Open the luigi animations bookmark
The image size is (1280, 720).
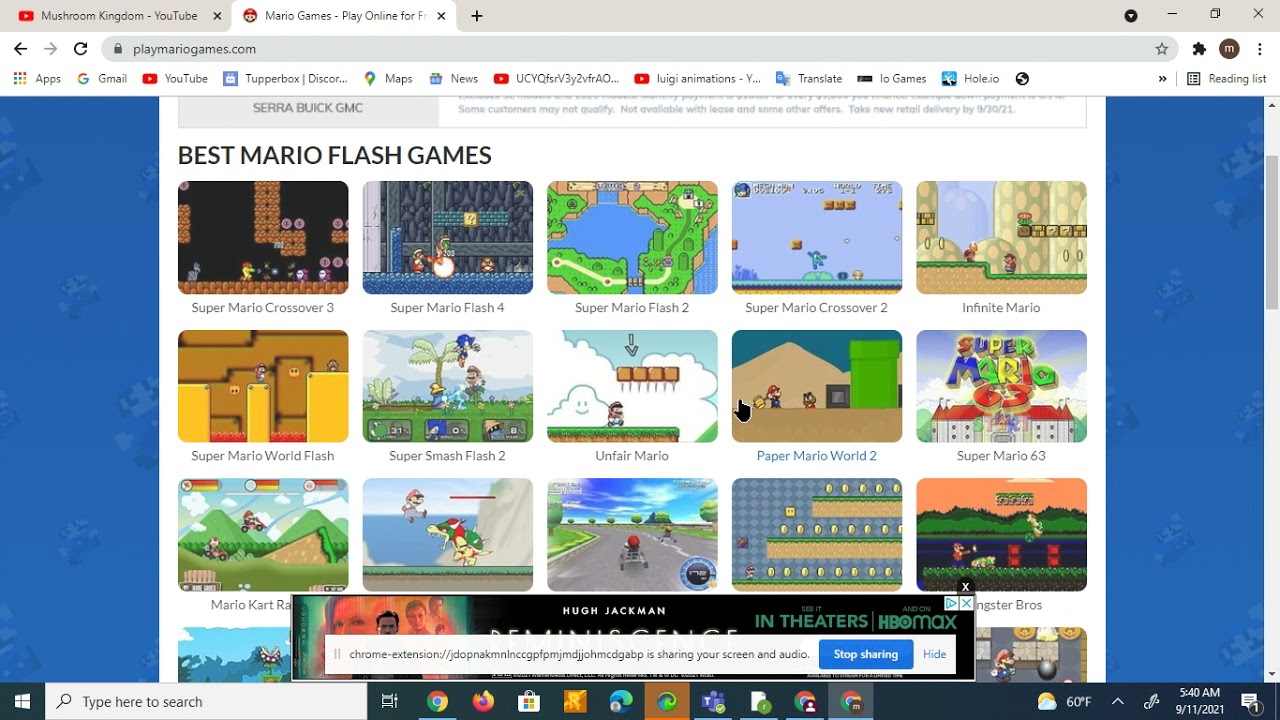(698, 79)
